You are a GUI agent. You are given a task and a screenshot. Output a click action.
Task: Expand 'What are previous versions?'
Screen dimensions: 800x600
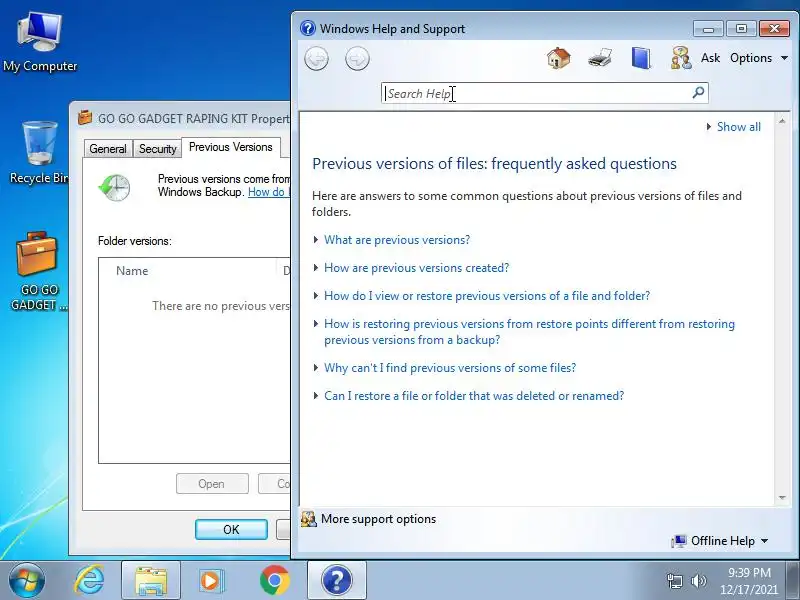coord(397,240)
